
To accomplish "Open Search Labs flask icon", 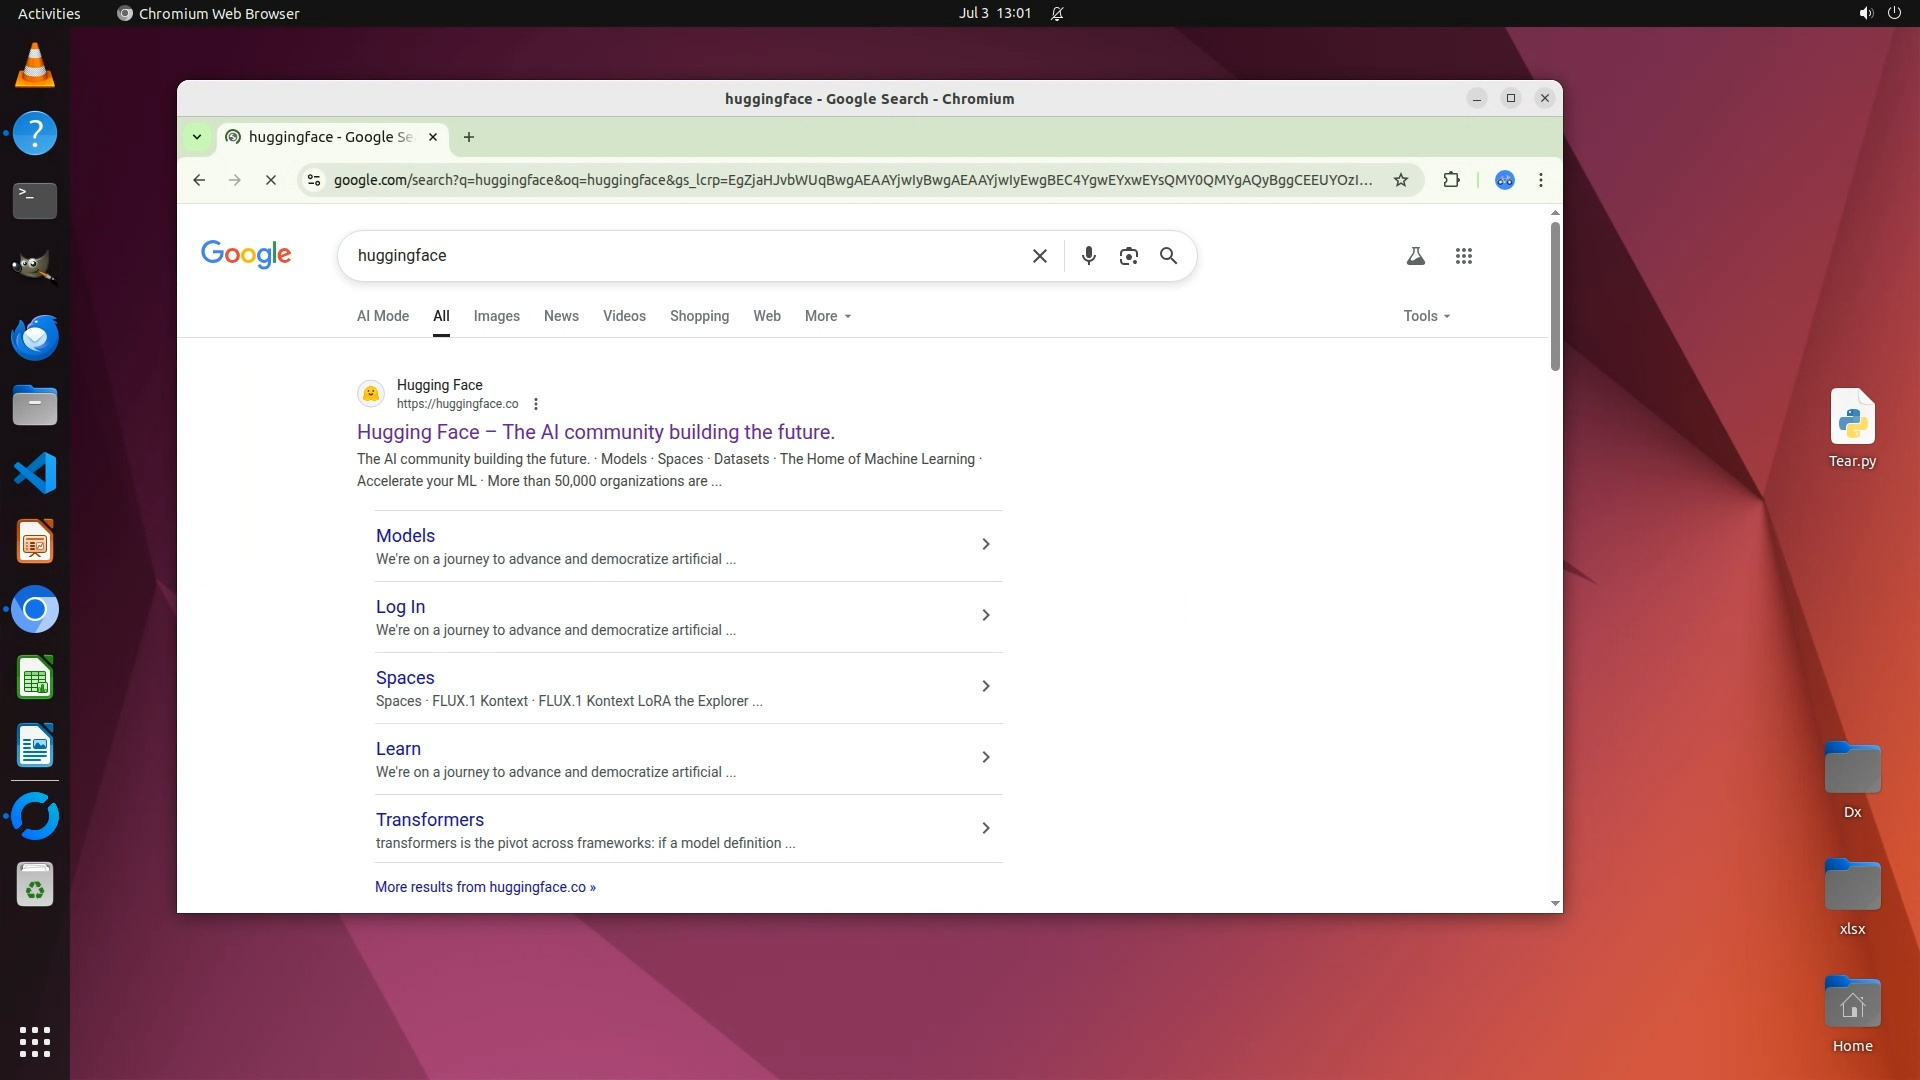I will point(1415,256).
